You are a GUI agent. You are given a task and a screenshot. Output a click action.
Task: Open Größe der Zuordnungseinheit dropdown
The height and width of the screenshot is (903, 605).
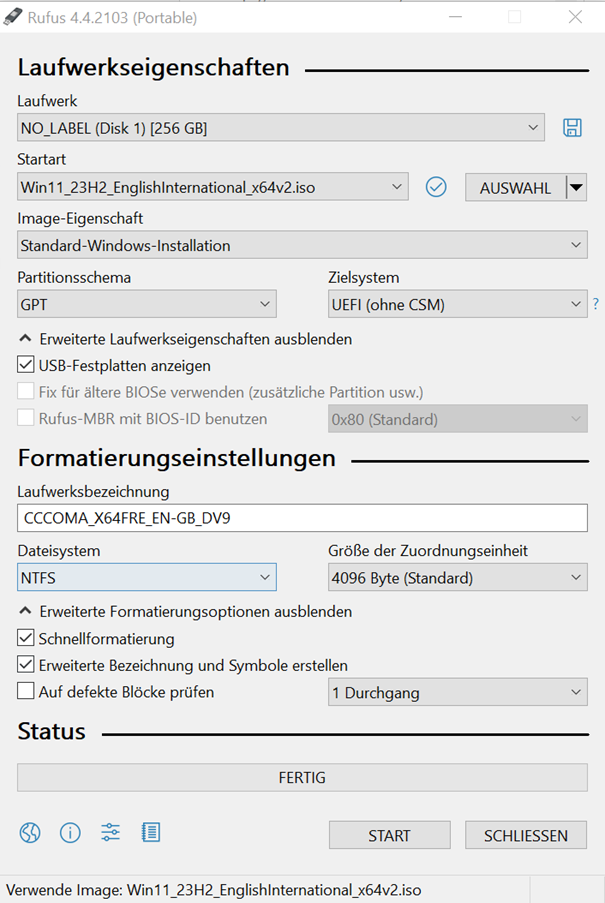click(x=458, y=577)
